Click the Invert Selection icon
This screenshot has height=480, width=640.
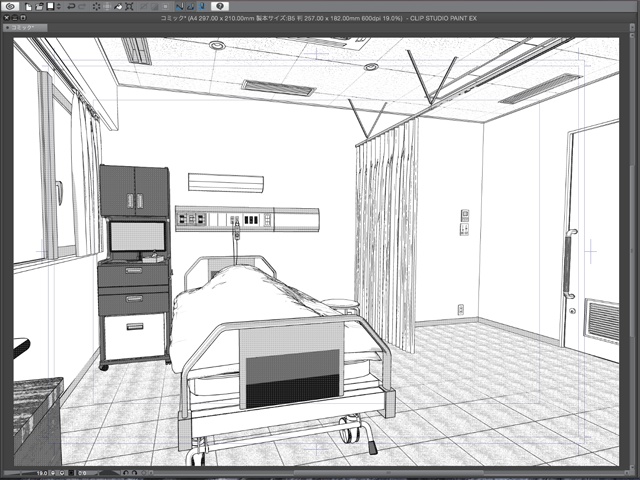click(154, 7)
